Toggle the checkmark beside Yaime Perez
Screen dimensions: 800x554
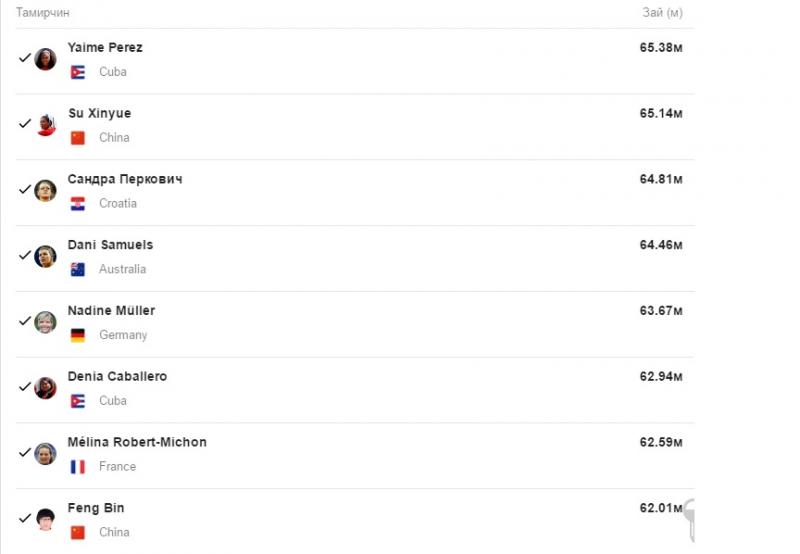tap(25, 58)
